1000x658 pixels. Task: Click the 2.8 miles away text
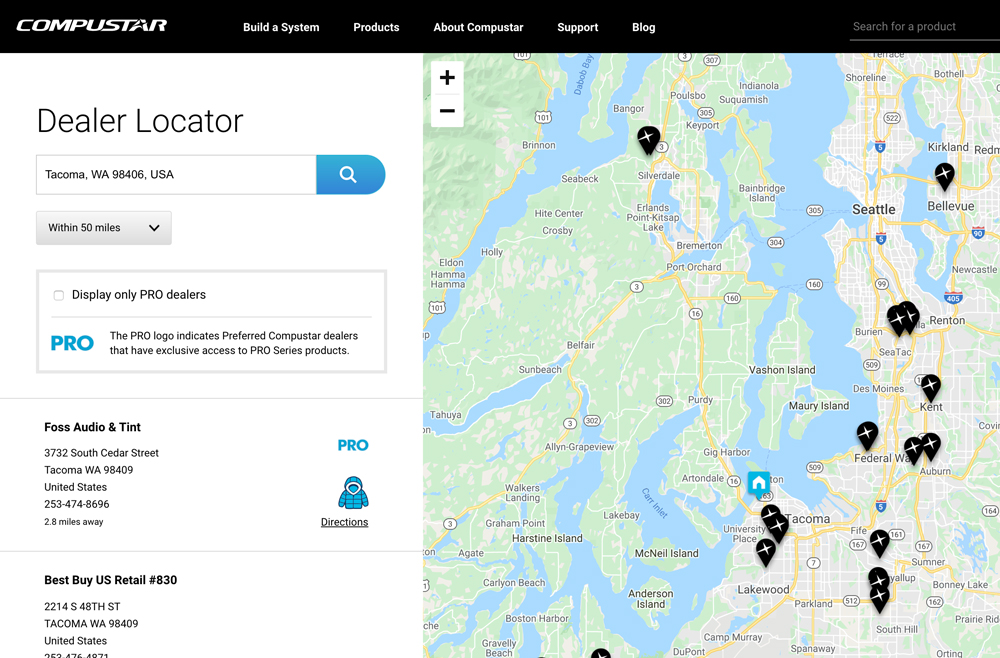coord(73,522)
